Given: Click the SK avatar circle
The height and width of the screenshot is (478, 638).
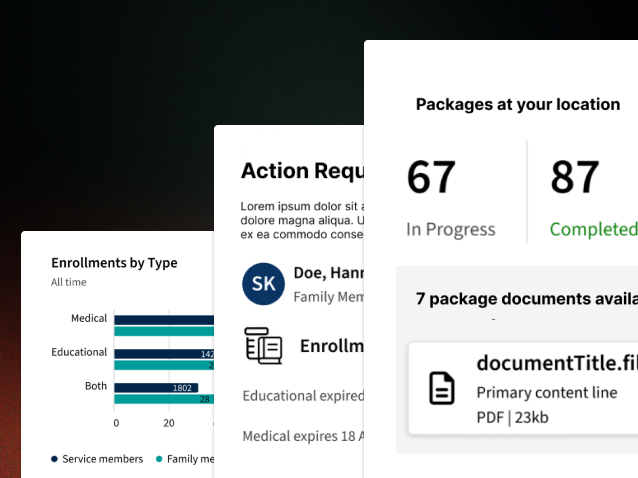Looking at the screenshot, I should 263,284.
